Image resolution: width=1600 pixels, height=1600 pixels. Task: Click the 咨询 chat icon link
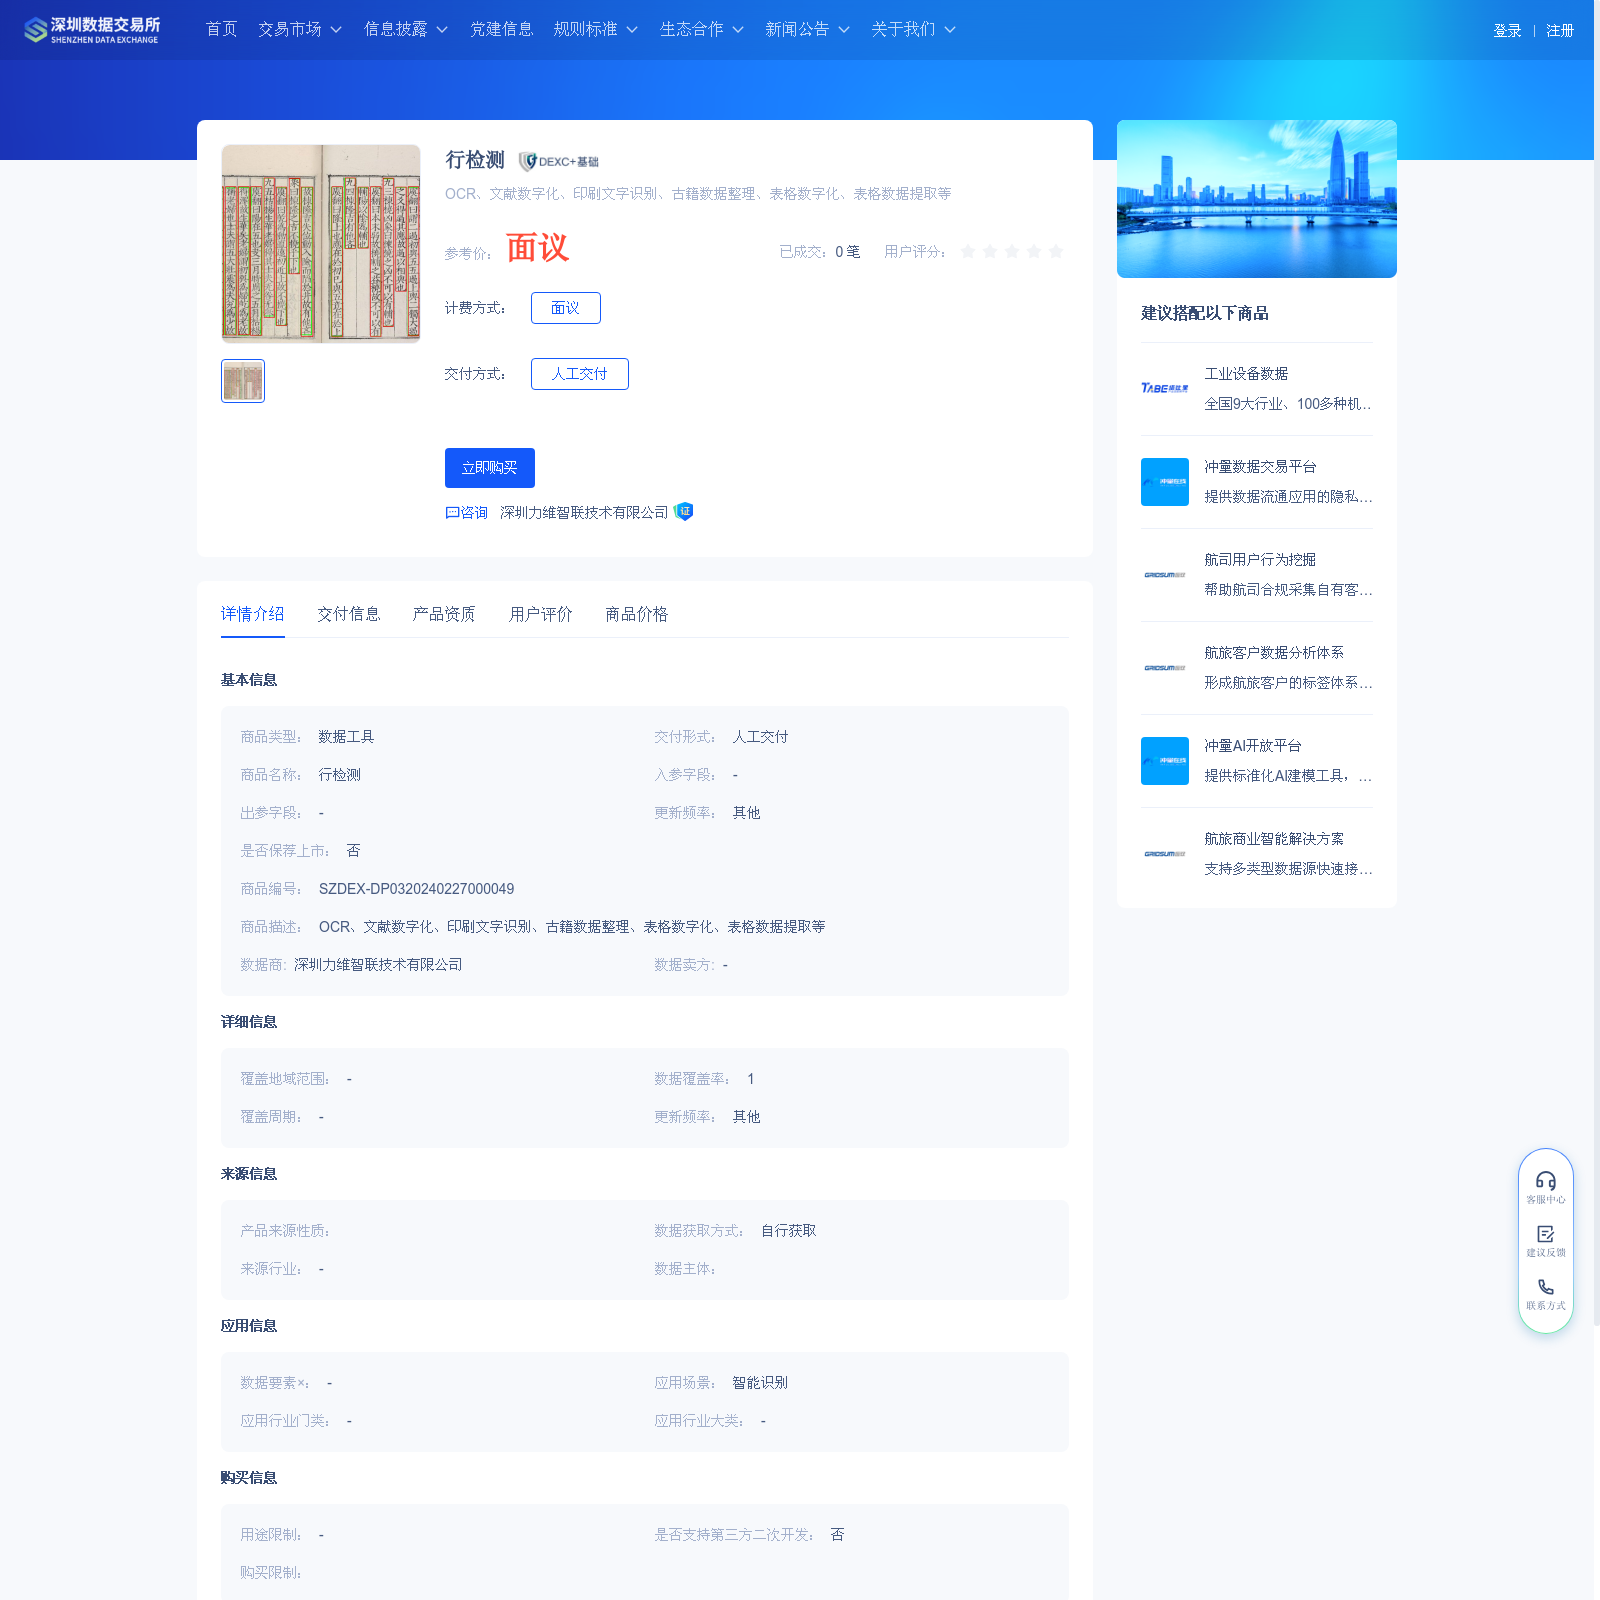coord(466,512)
